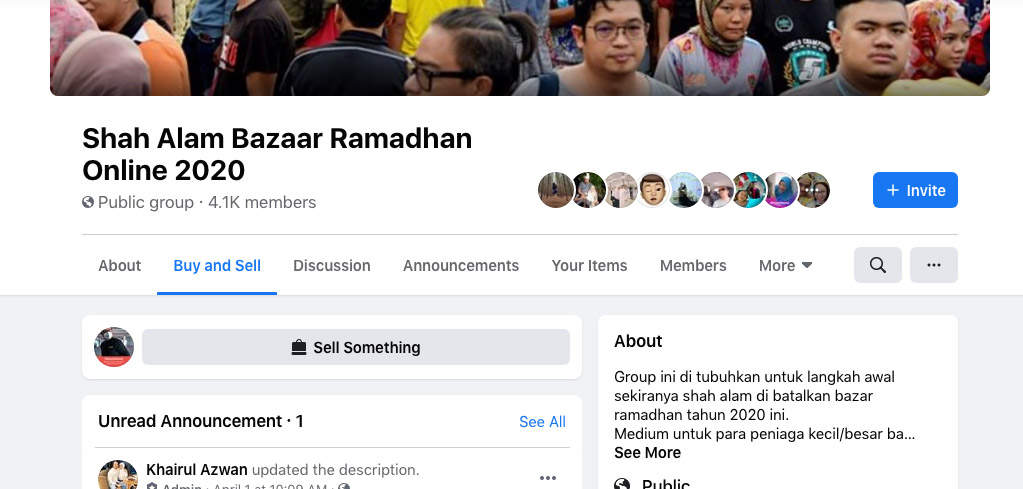
Task: View the Members tab
Action: pos(693,265)
